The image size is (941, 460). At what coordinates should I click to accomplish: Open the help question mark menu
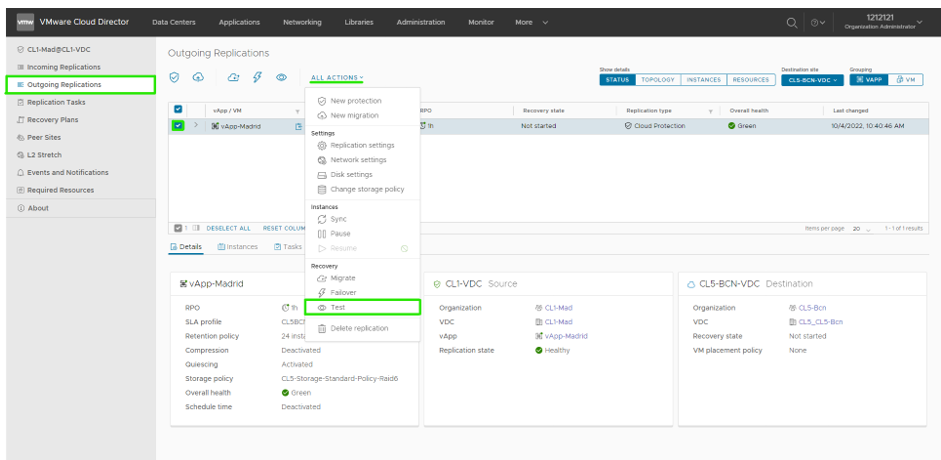click(817, 23)
